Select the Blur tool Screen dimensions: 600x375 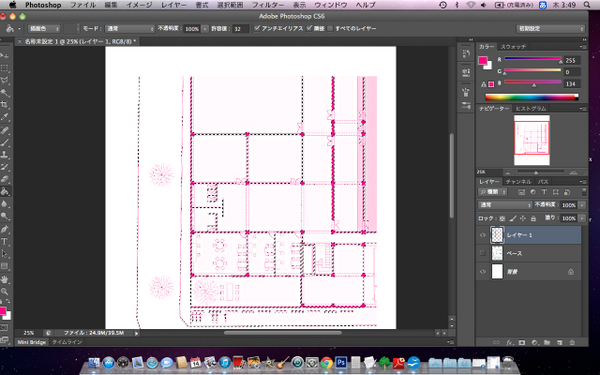pyautogui.click(x=5, y=204)
